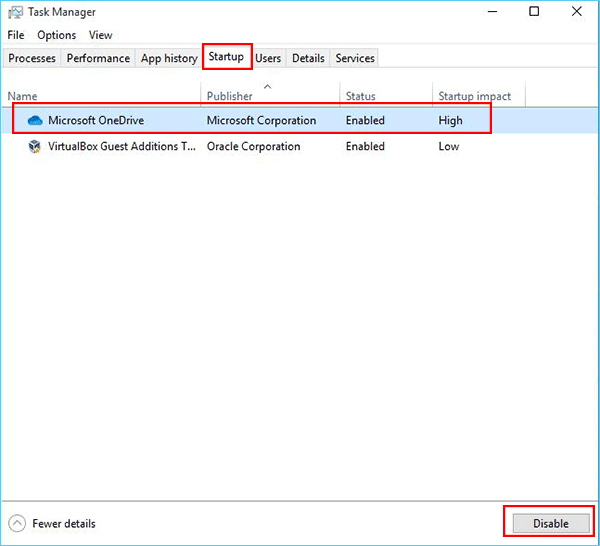Click the Enabled status of VirtualBox row
600x546 pixels.
[x=365, y=147]
